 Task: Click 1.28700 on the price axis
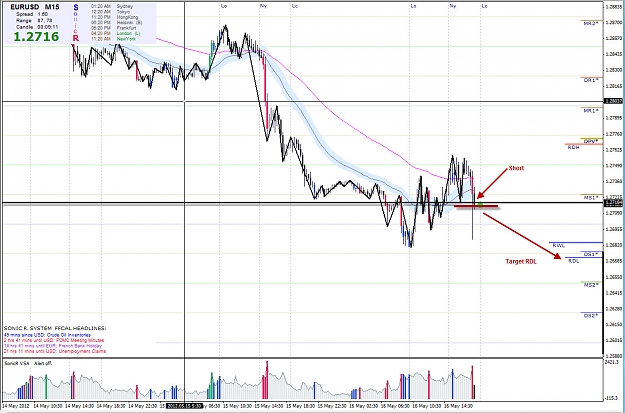pos(613,24)
